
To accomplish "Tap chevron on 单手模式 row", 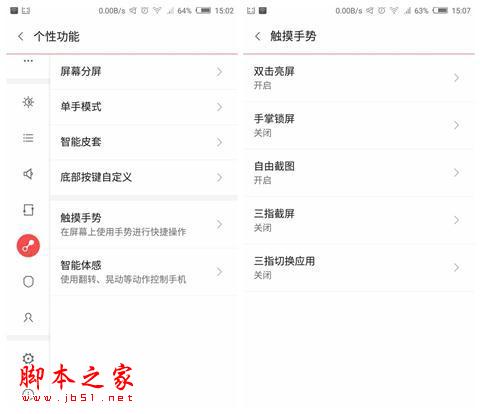I will click(219, 107).
